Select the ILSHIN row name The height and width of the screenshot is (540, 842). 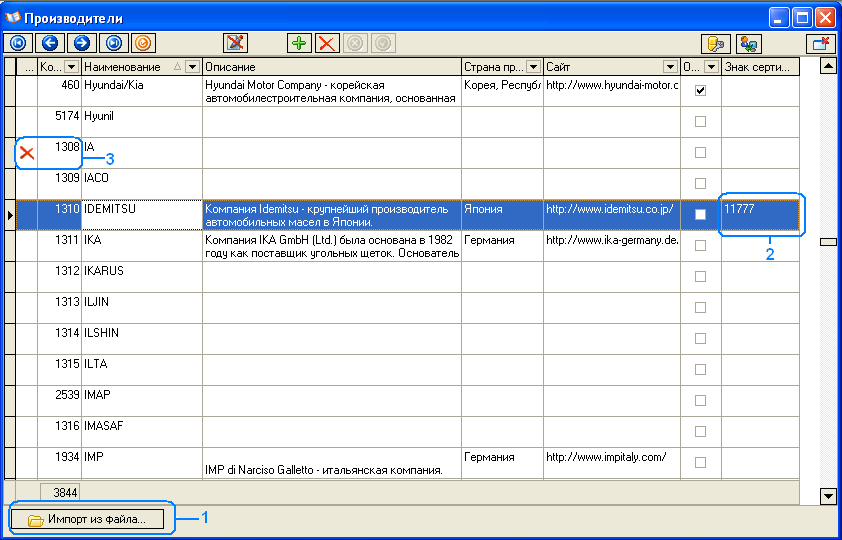[142, 339]
